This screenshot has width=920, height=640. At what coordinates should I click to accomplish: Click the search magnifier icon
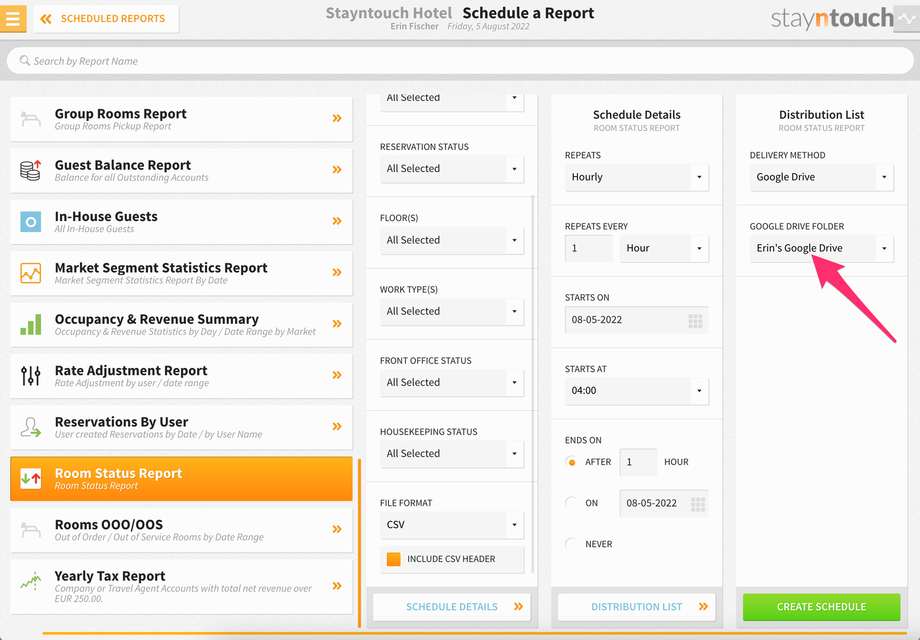(25, 60)
